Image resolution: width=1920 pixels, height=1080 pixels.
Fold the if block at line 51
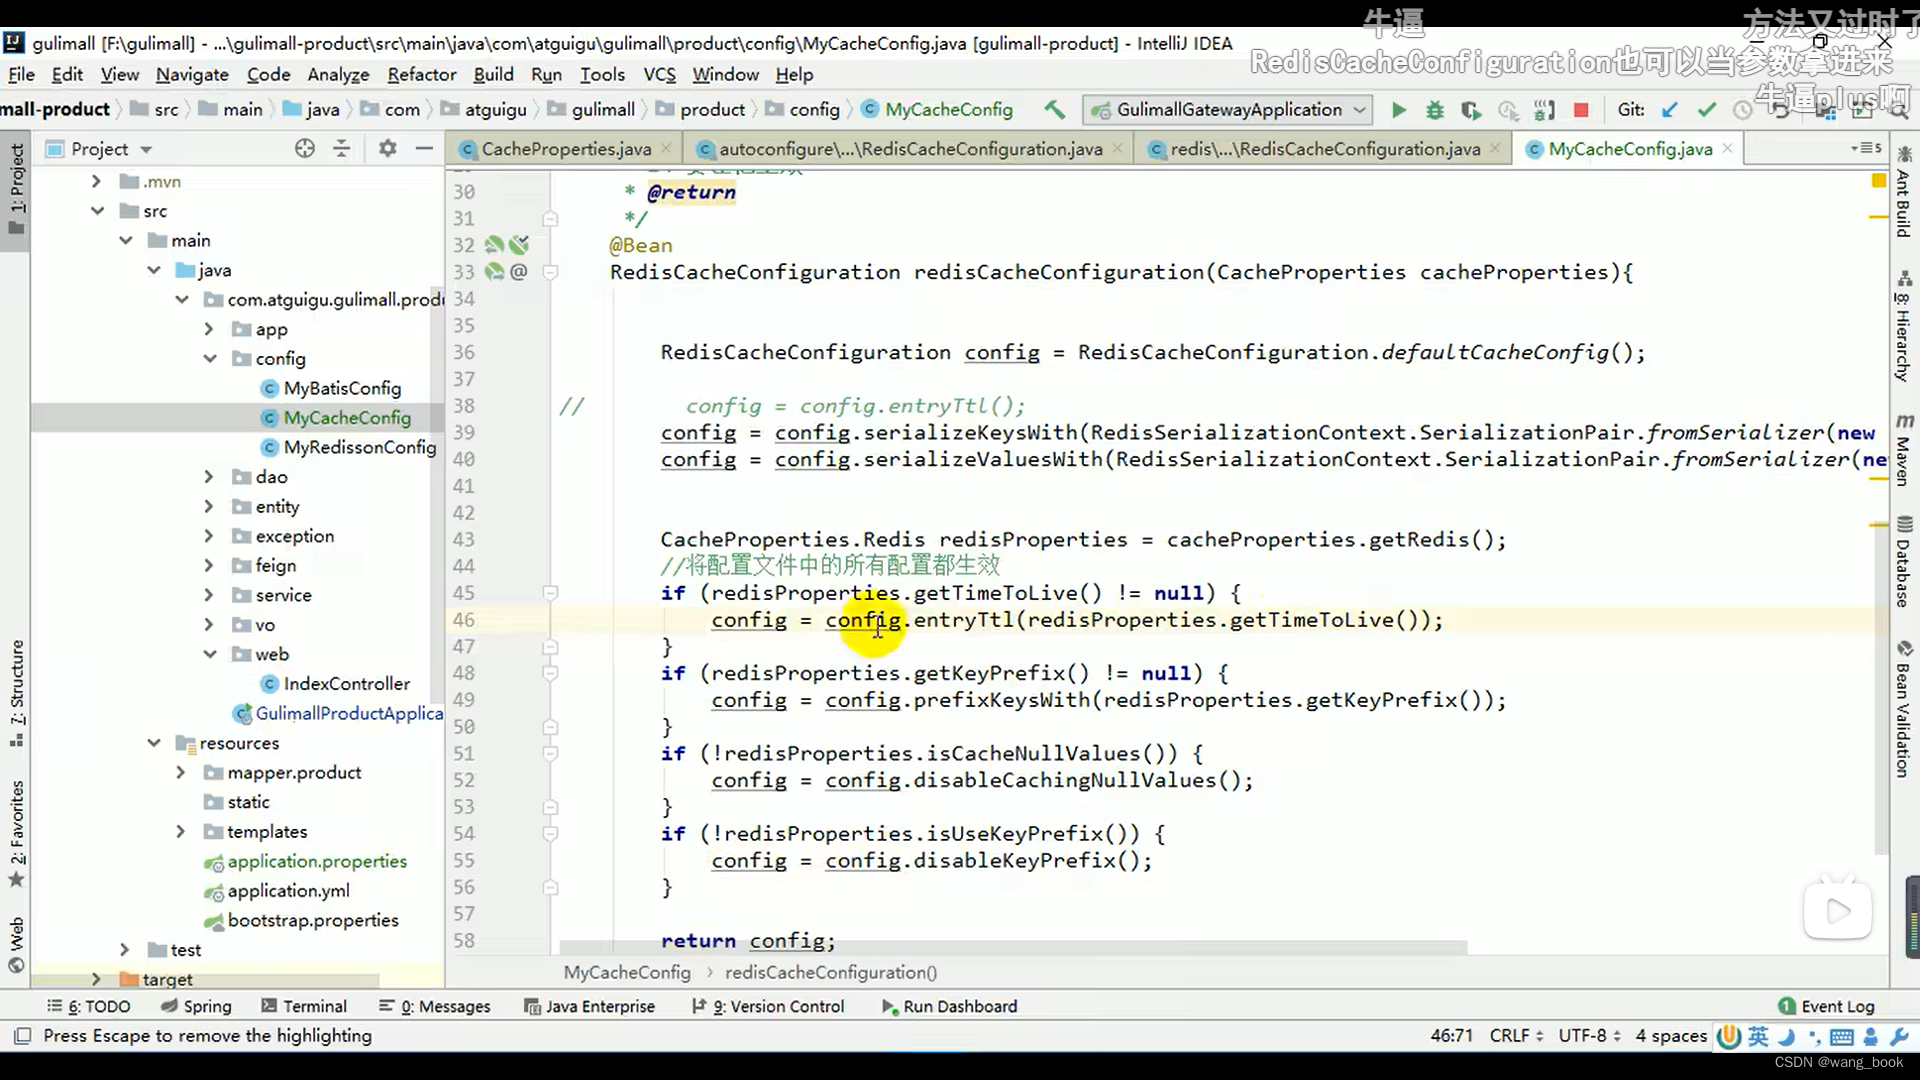pos(550,753)
